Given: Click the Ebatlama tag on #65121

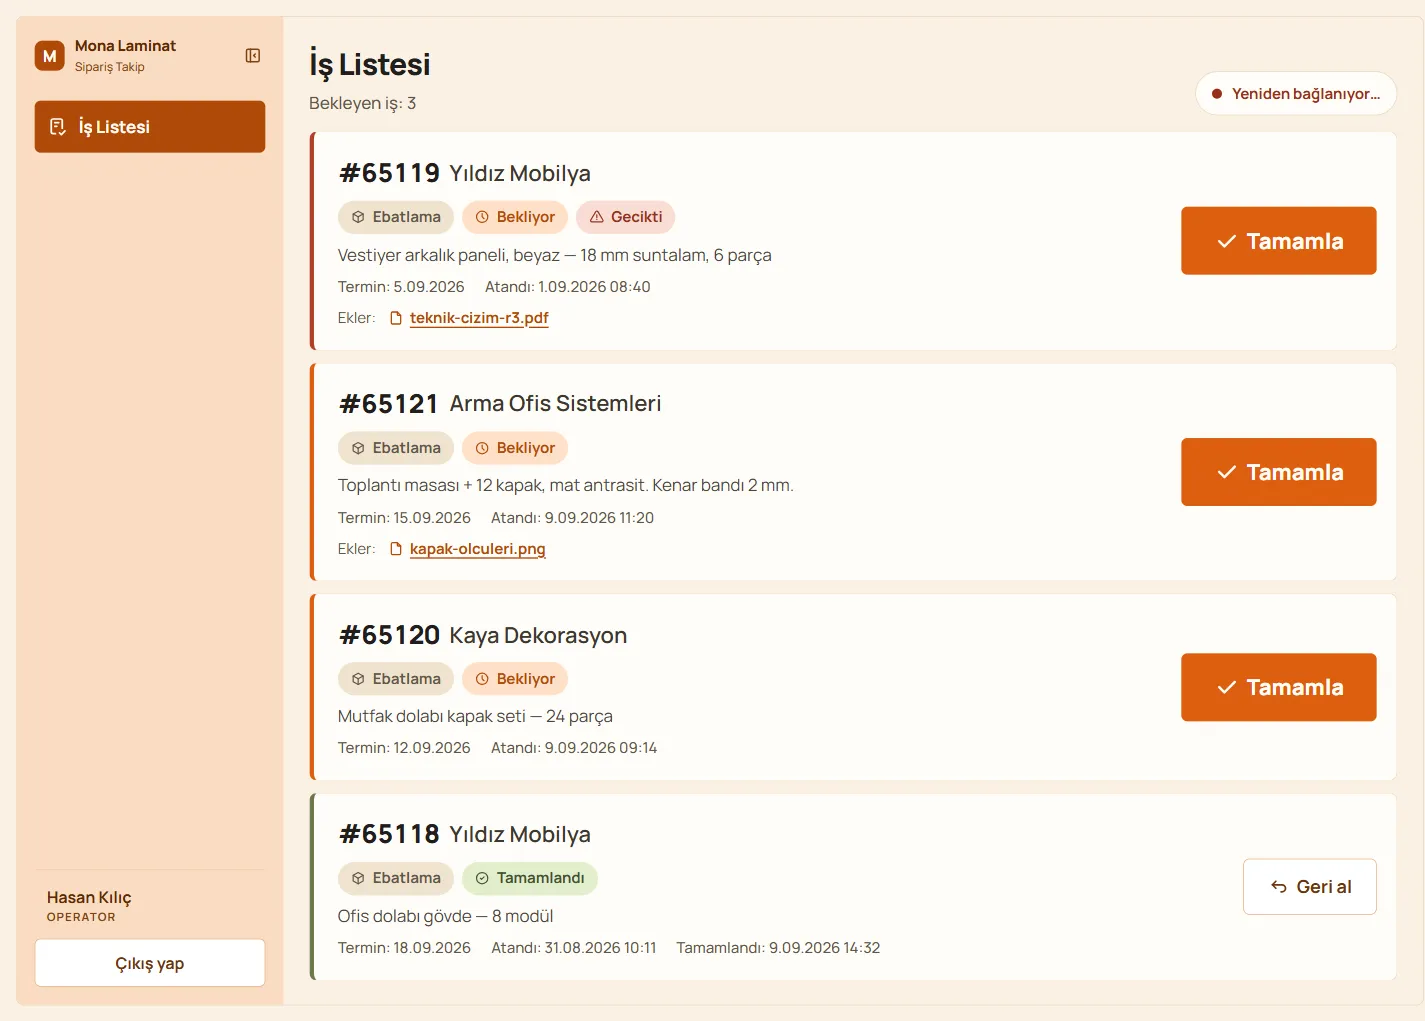Looking at the screenshot, I should pyautogui.click(x=396, y=448).
